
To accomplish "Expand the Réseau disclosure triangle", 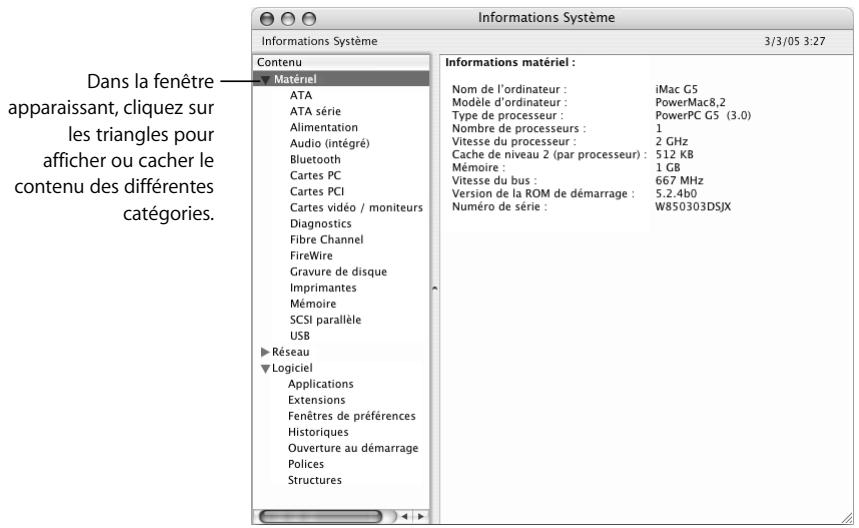I will click(265, 352).
